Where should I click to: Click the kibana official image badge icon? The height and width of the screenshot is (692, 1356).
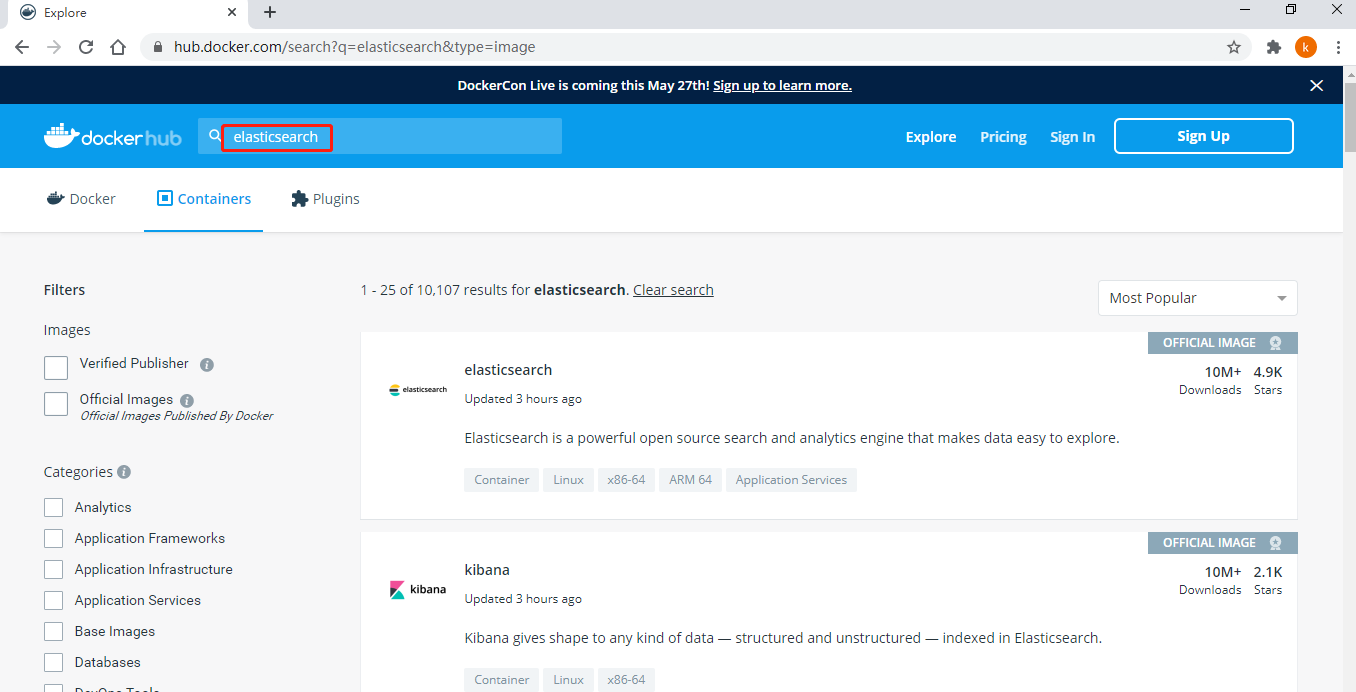pyautogui.click(x=1275, y=543)
